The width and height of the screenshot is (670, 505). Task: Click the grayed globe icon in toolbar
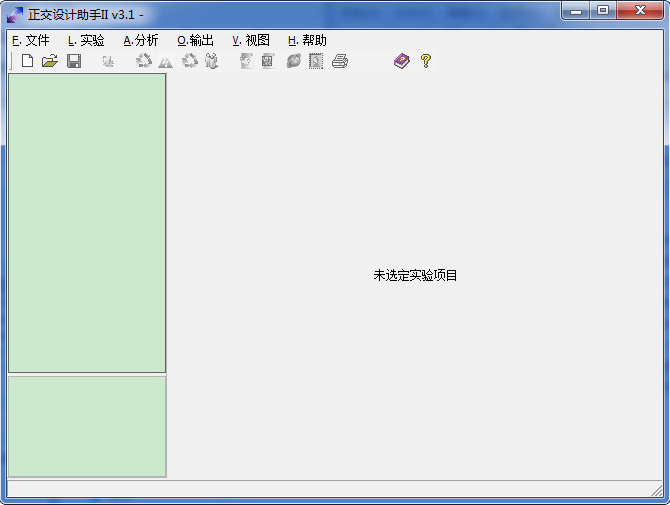click(293, 61)
